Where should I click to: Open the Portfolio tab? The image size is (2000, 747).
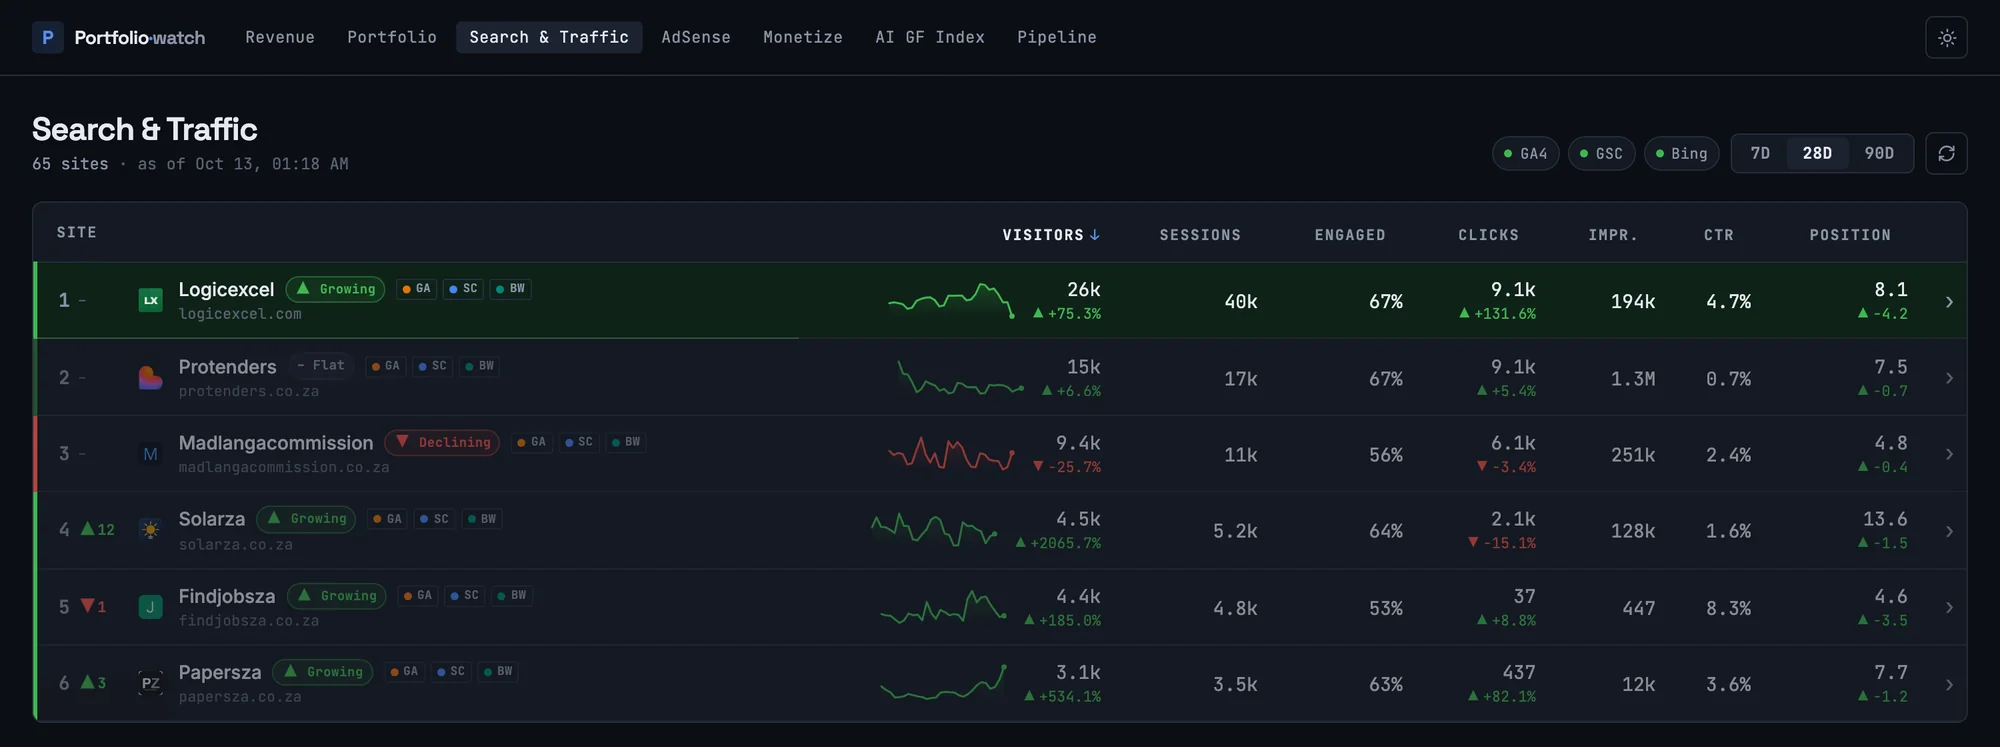(392, 37)
